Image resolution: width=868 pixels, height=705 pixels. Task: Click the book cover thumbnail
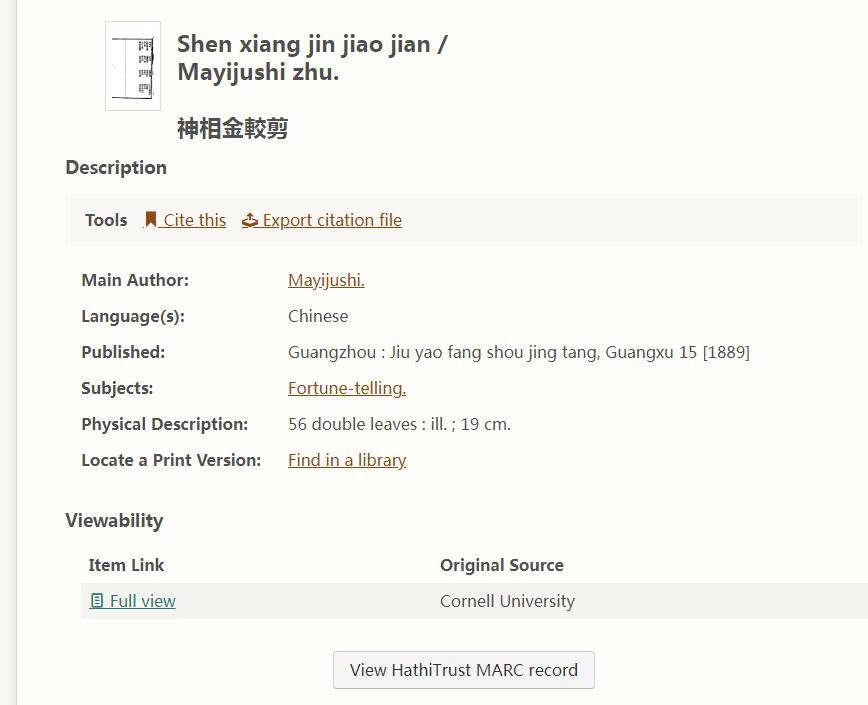click(133, 66)
